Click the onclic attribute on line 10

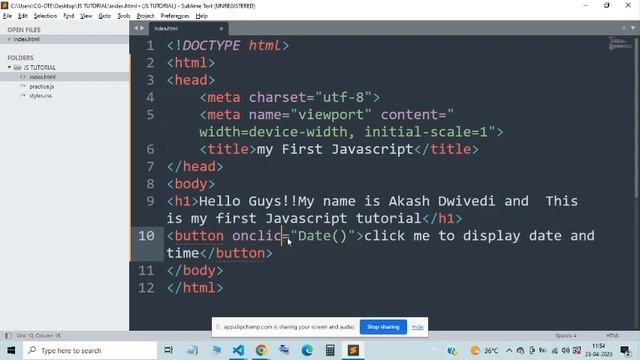(257, 236)
